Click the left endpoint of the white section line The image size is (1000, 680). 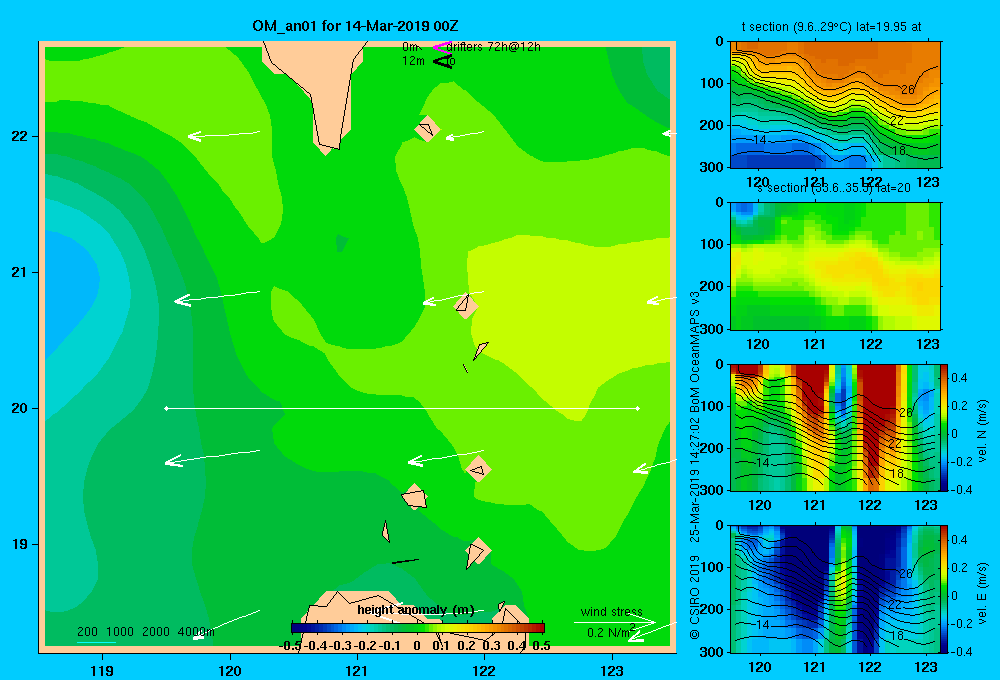click(x=166, y=408)
